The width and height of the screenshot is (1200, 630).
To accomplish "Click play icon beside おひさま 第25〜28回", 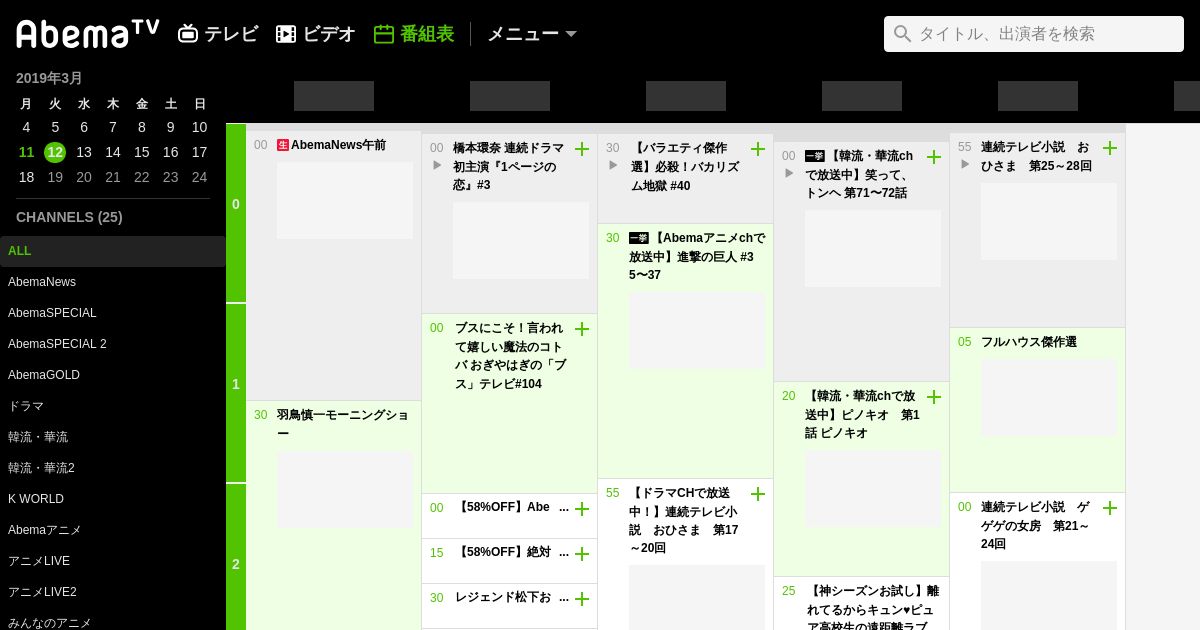I will [x=965, y=164].
